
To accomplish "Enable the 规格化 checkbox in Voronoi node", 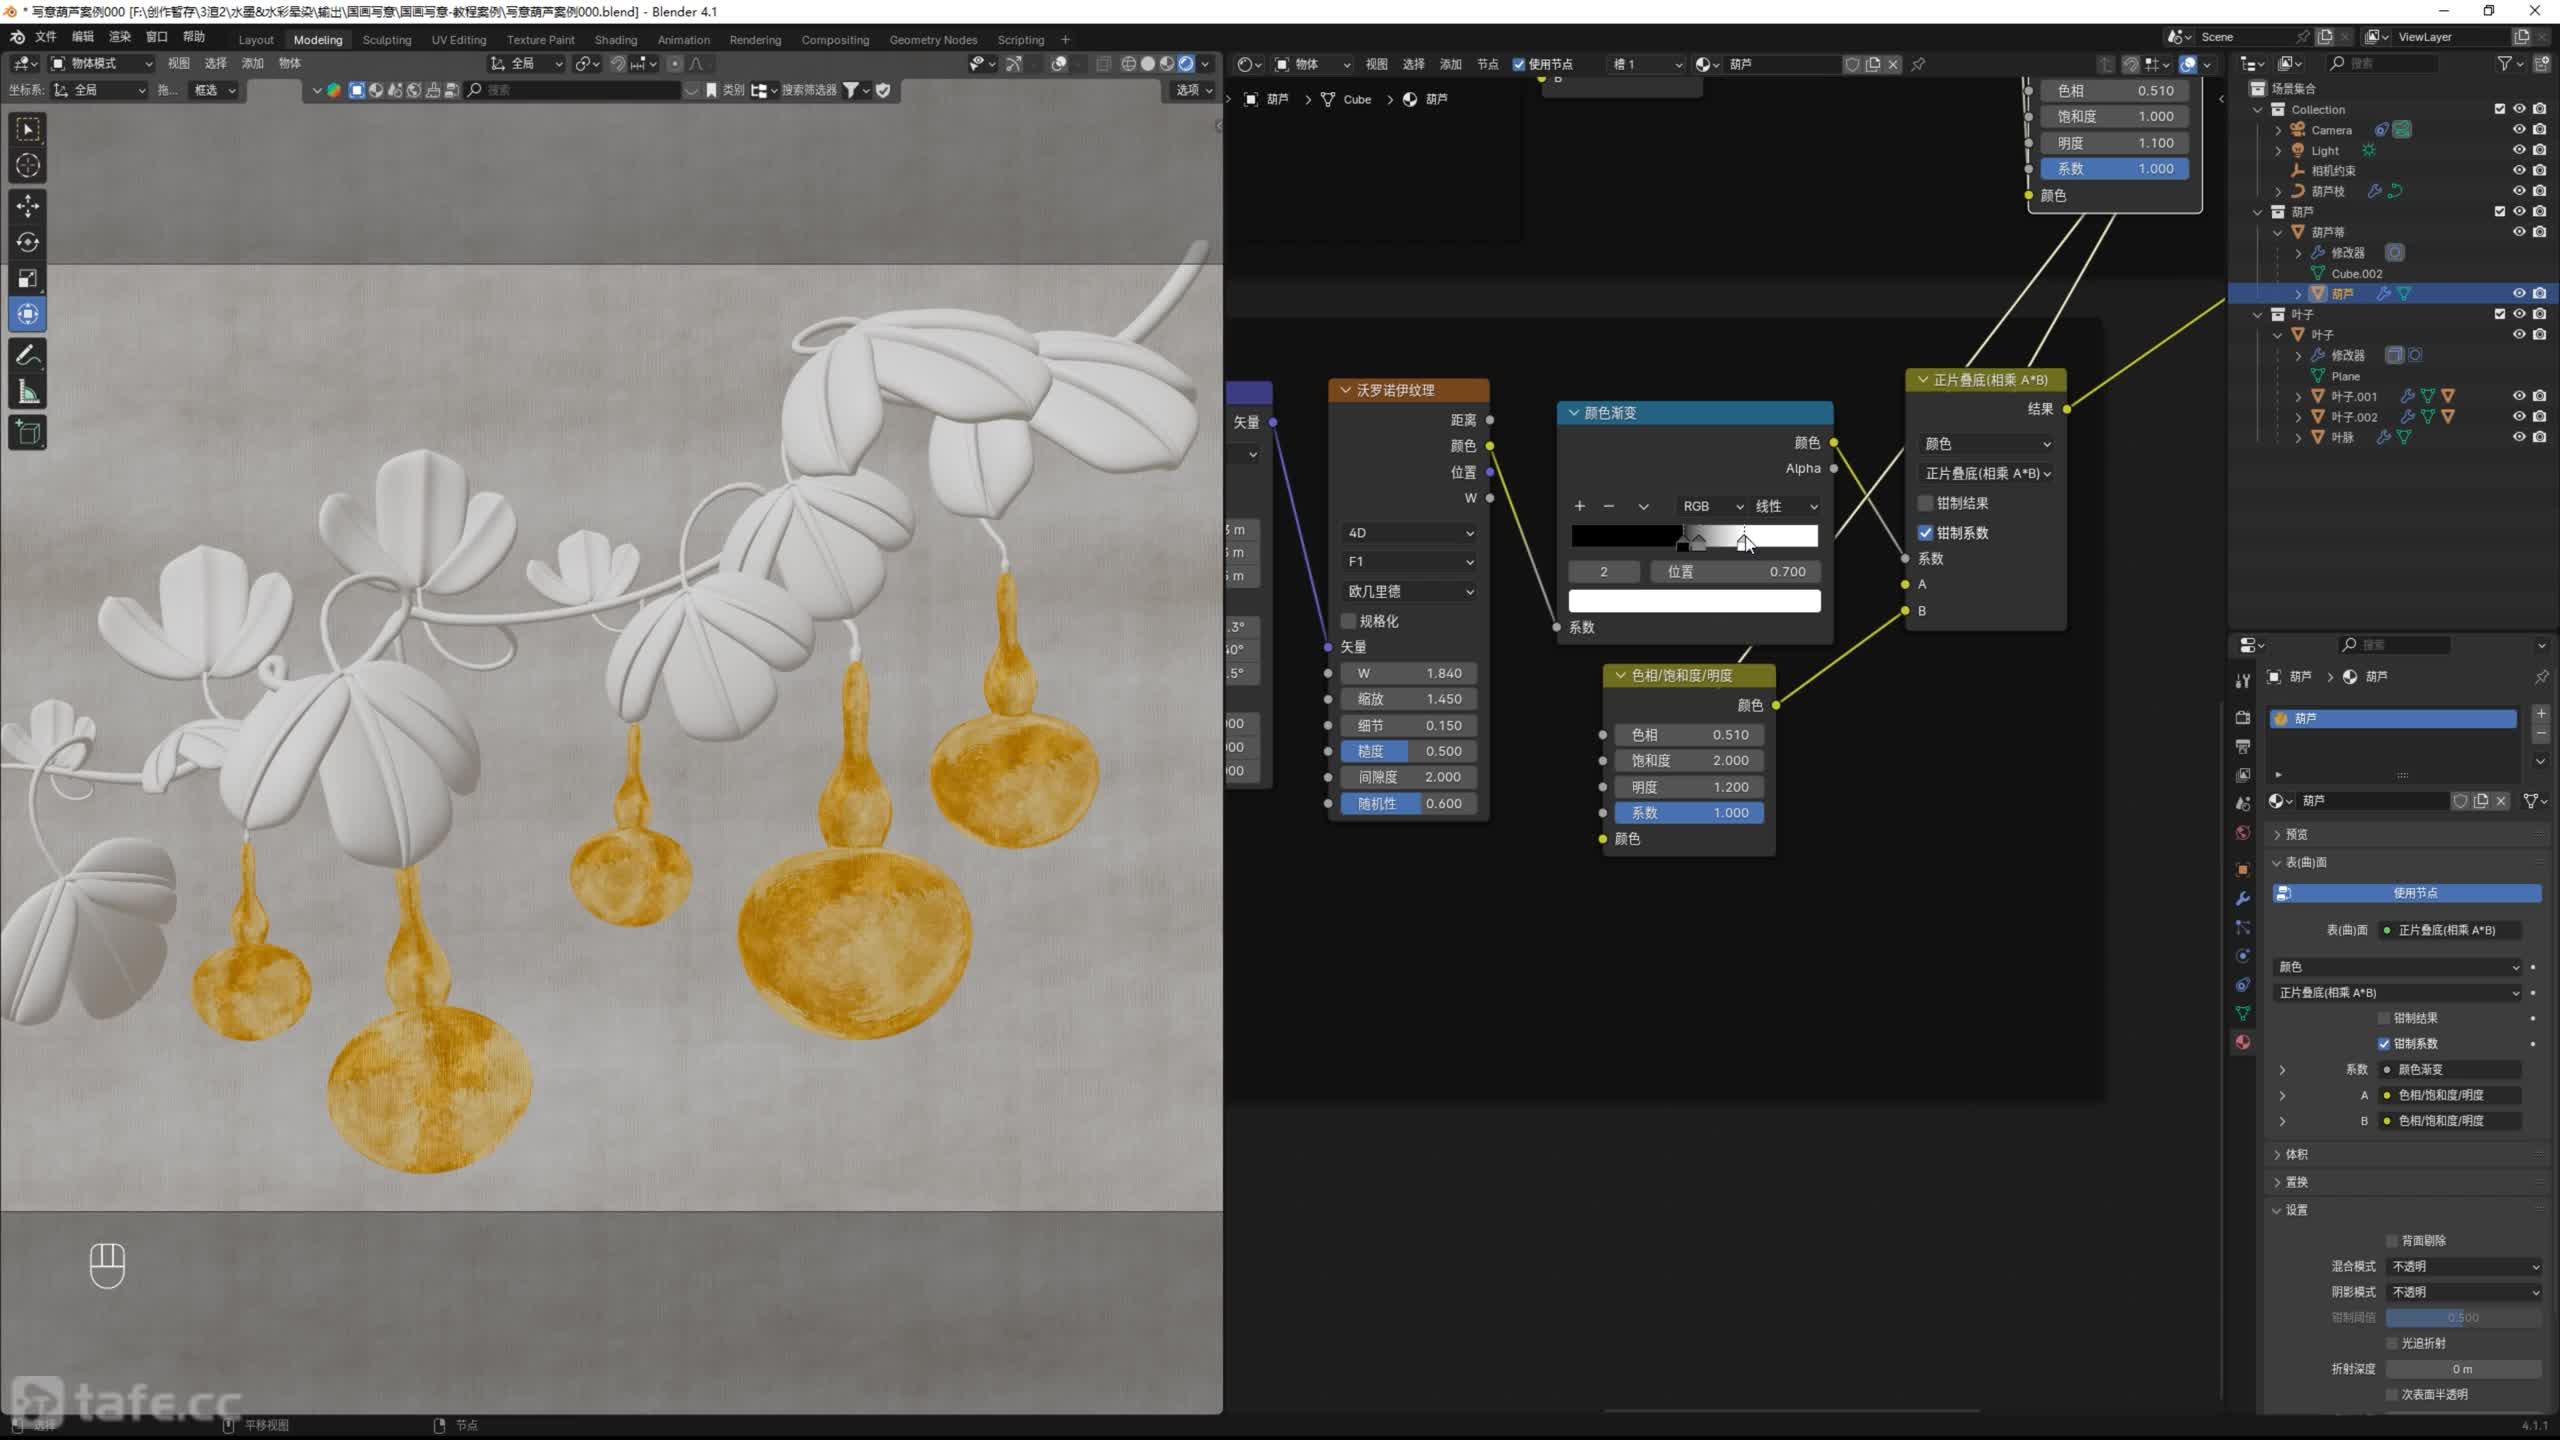I will coord(1349,621).
